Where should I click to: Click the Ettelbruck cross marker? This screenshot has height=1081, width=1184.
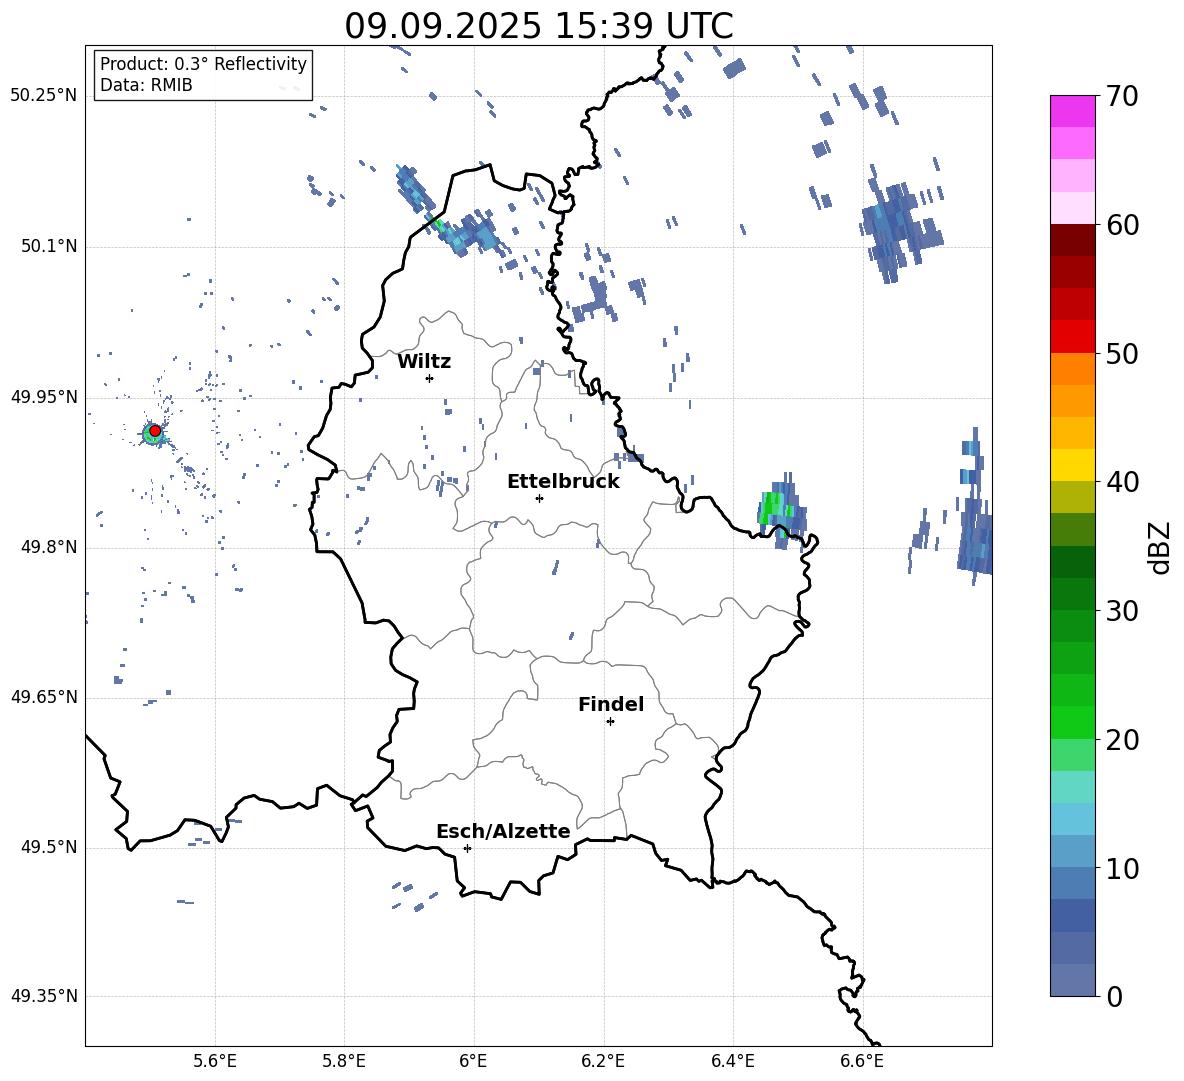tap(539, 498)
